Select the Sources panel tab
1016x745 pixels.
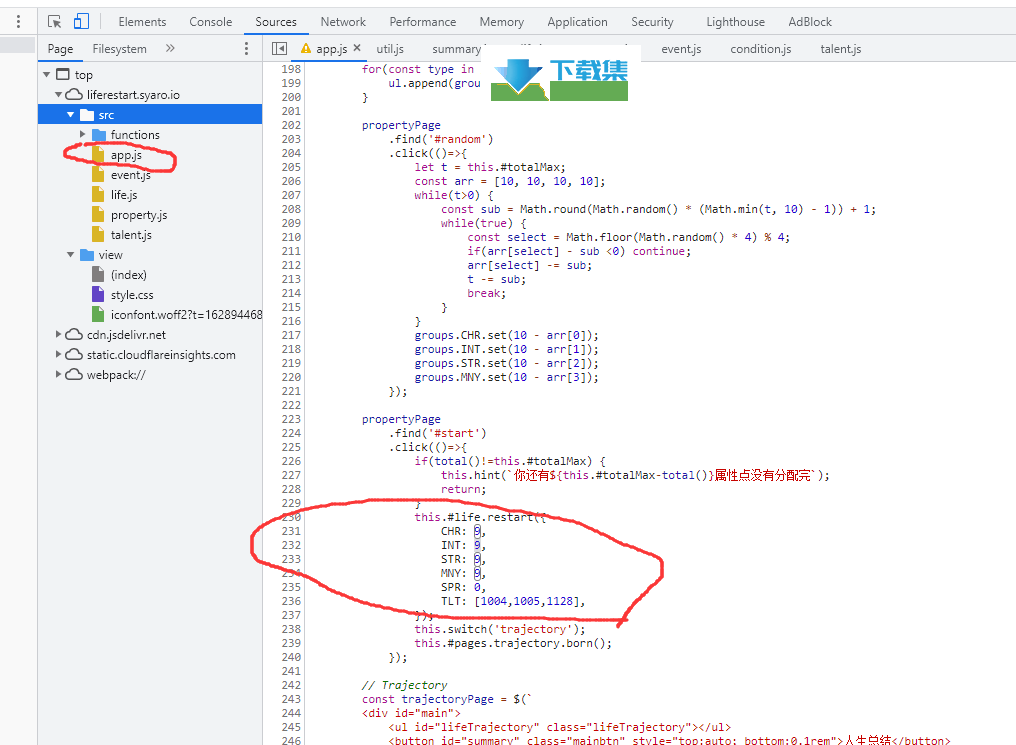tap(276, 22)
